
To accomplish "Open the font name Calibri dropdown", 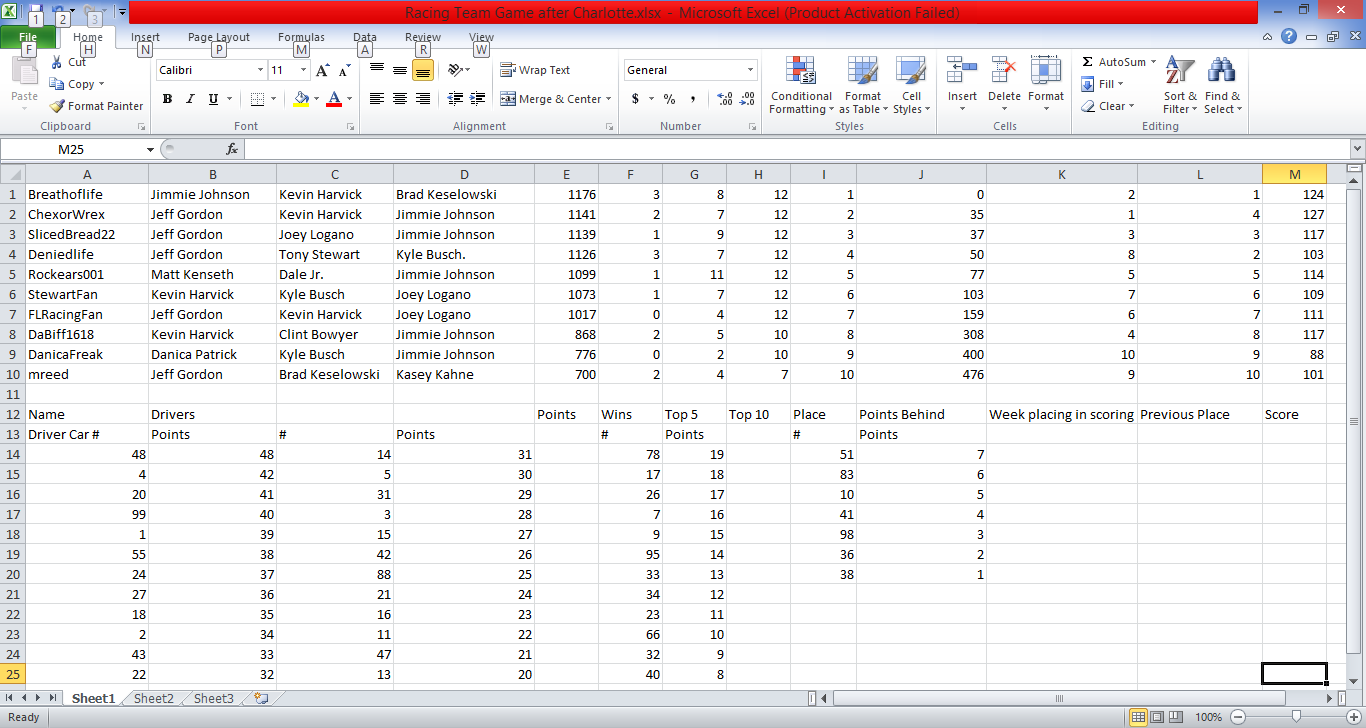I will 260,70.
